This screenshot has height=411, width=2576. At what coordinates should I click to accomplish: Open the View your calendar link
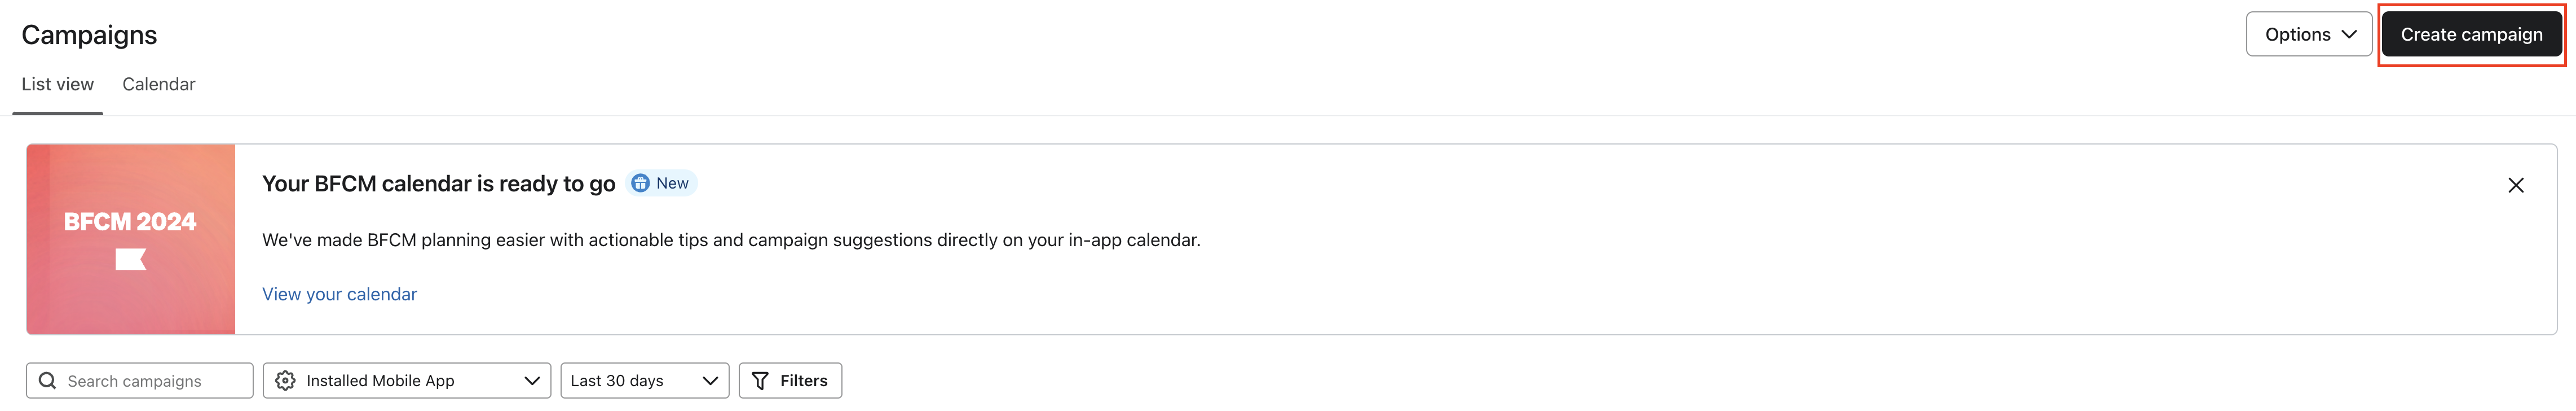(339, 294)
